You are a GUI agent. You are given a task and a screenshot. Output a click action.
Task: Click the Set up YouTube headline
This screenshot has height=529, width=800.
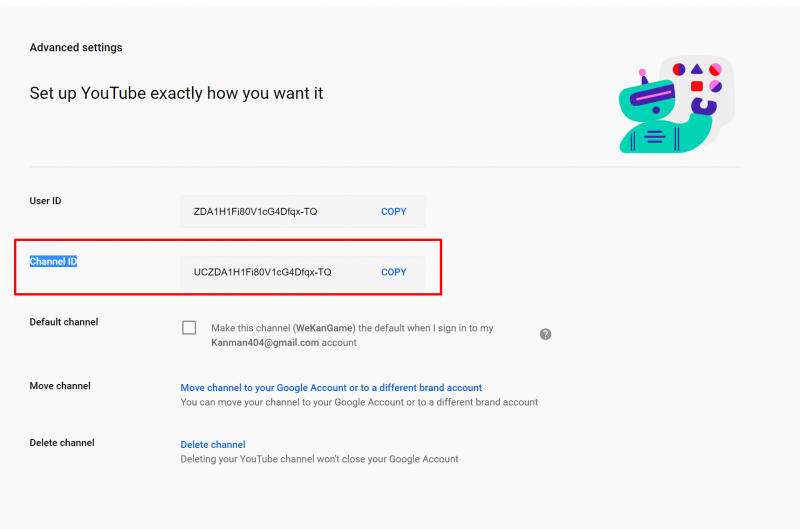click(x=176, y=93)
